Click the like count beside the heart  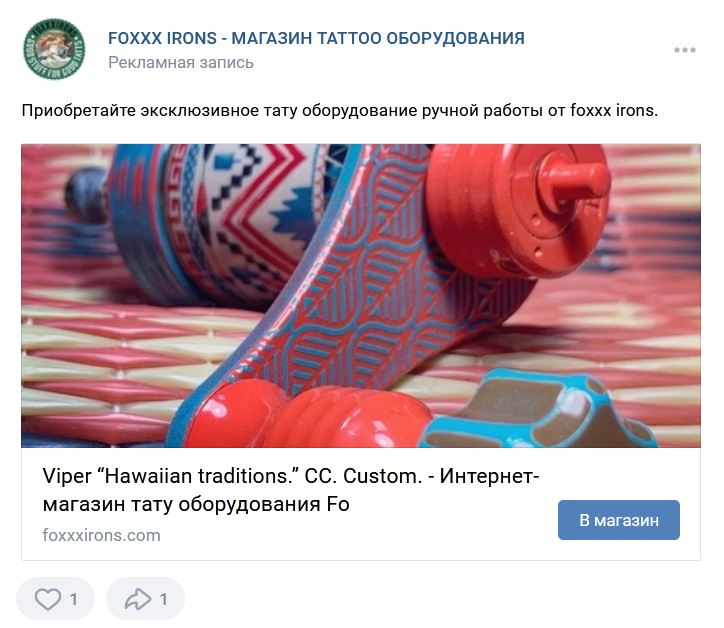(73, 599)
